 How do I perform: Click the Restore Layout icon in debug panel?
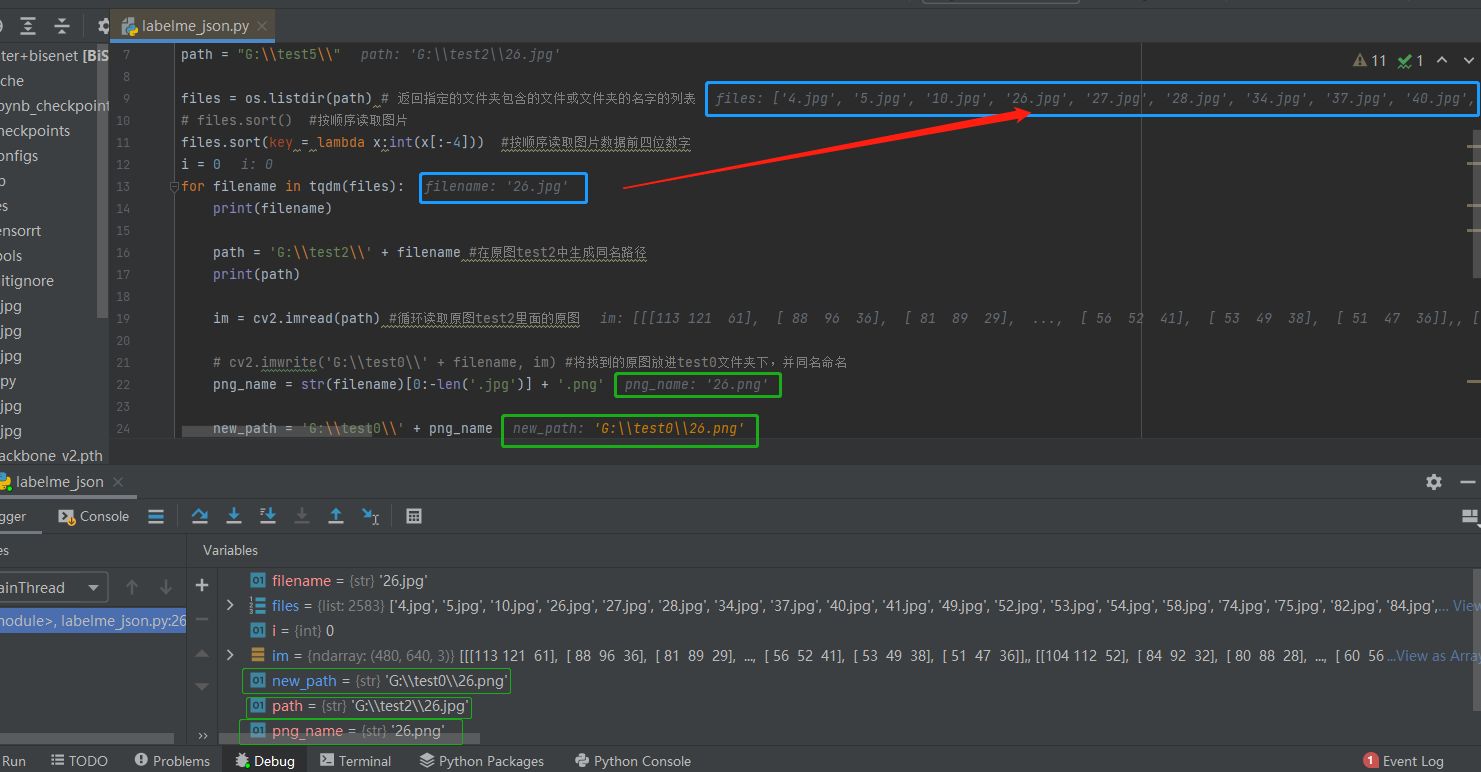(1470, 517)
